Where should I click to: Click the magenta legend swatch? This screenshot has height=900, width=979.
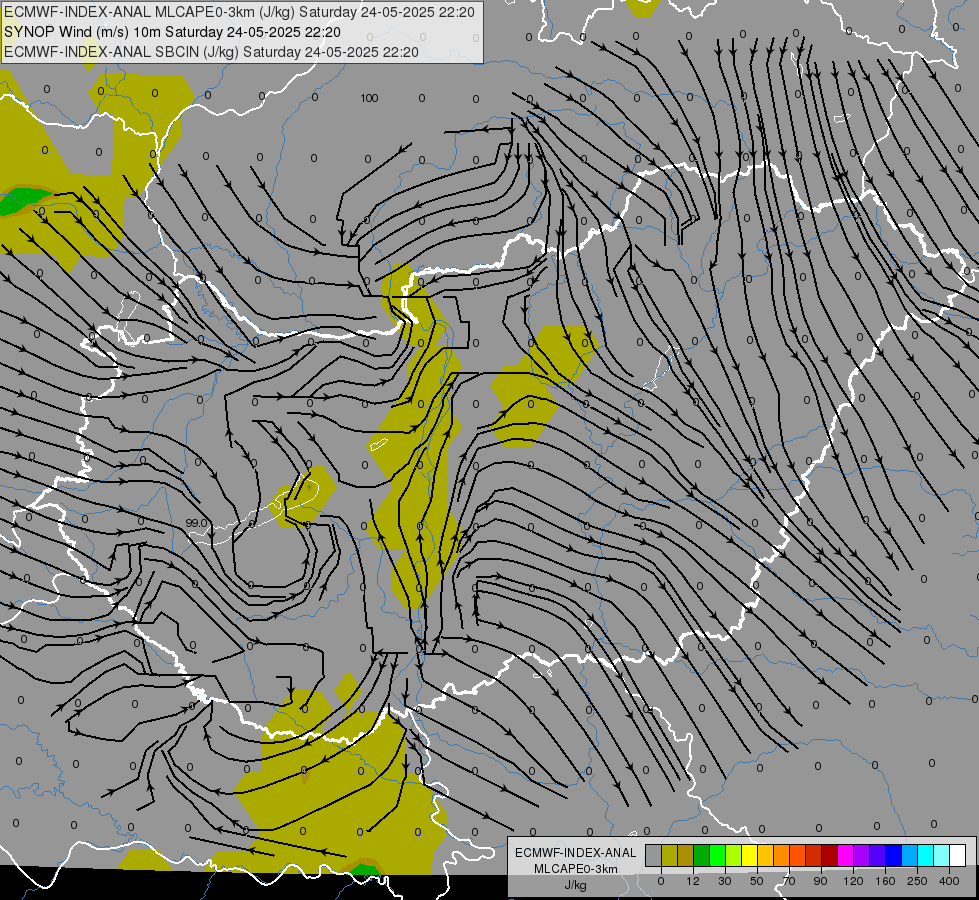(845, 856)
